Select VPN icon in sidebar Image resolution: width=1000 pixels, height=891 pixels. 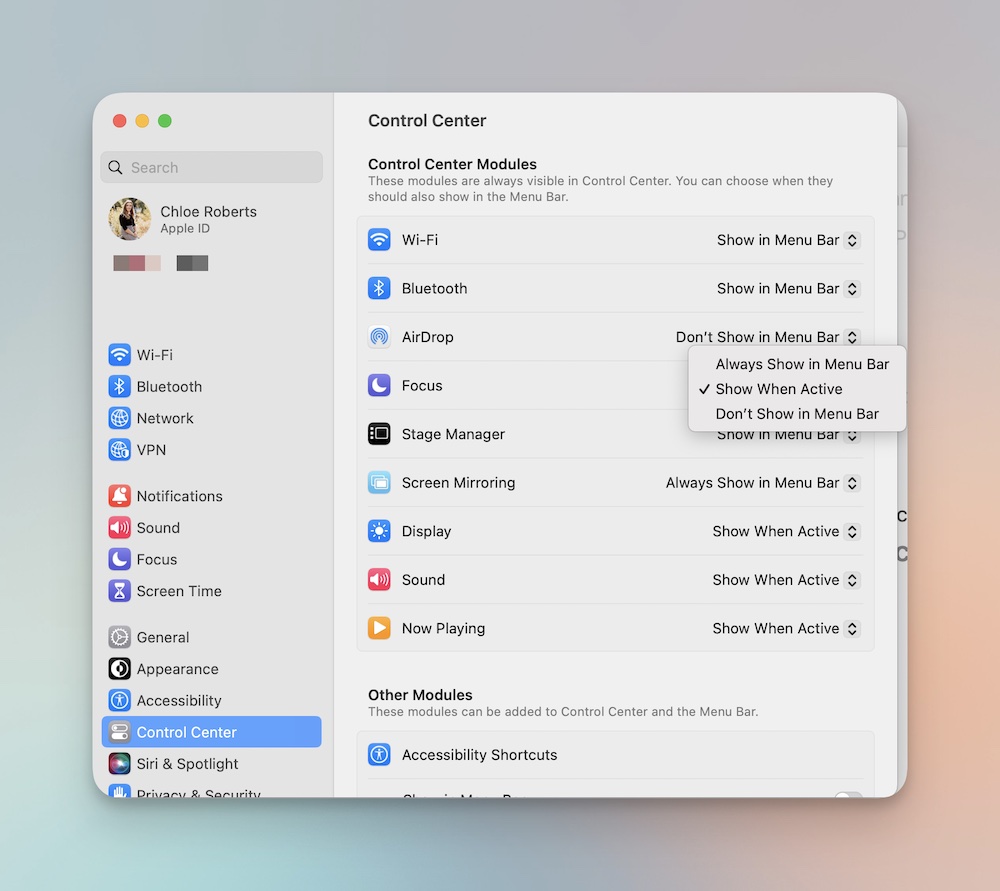coord(119,450)
